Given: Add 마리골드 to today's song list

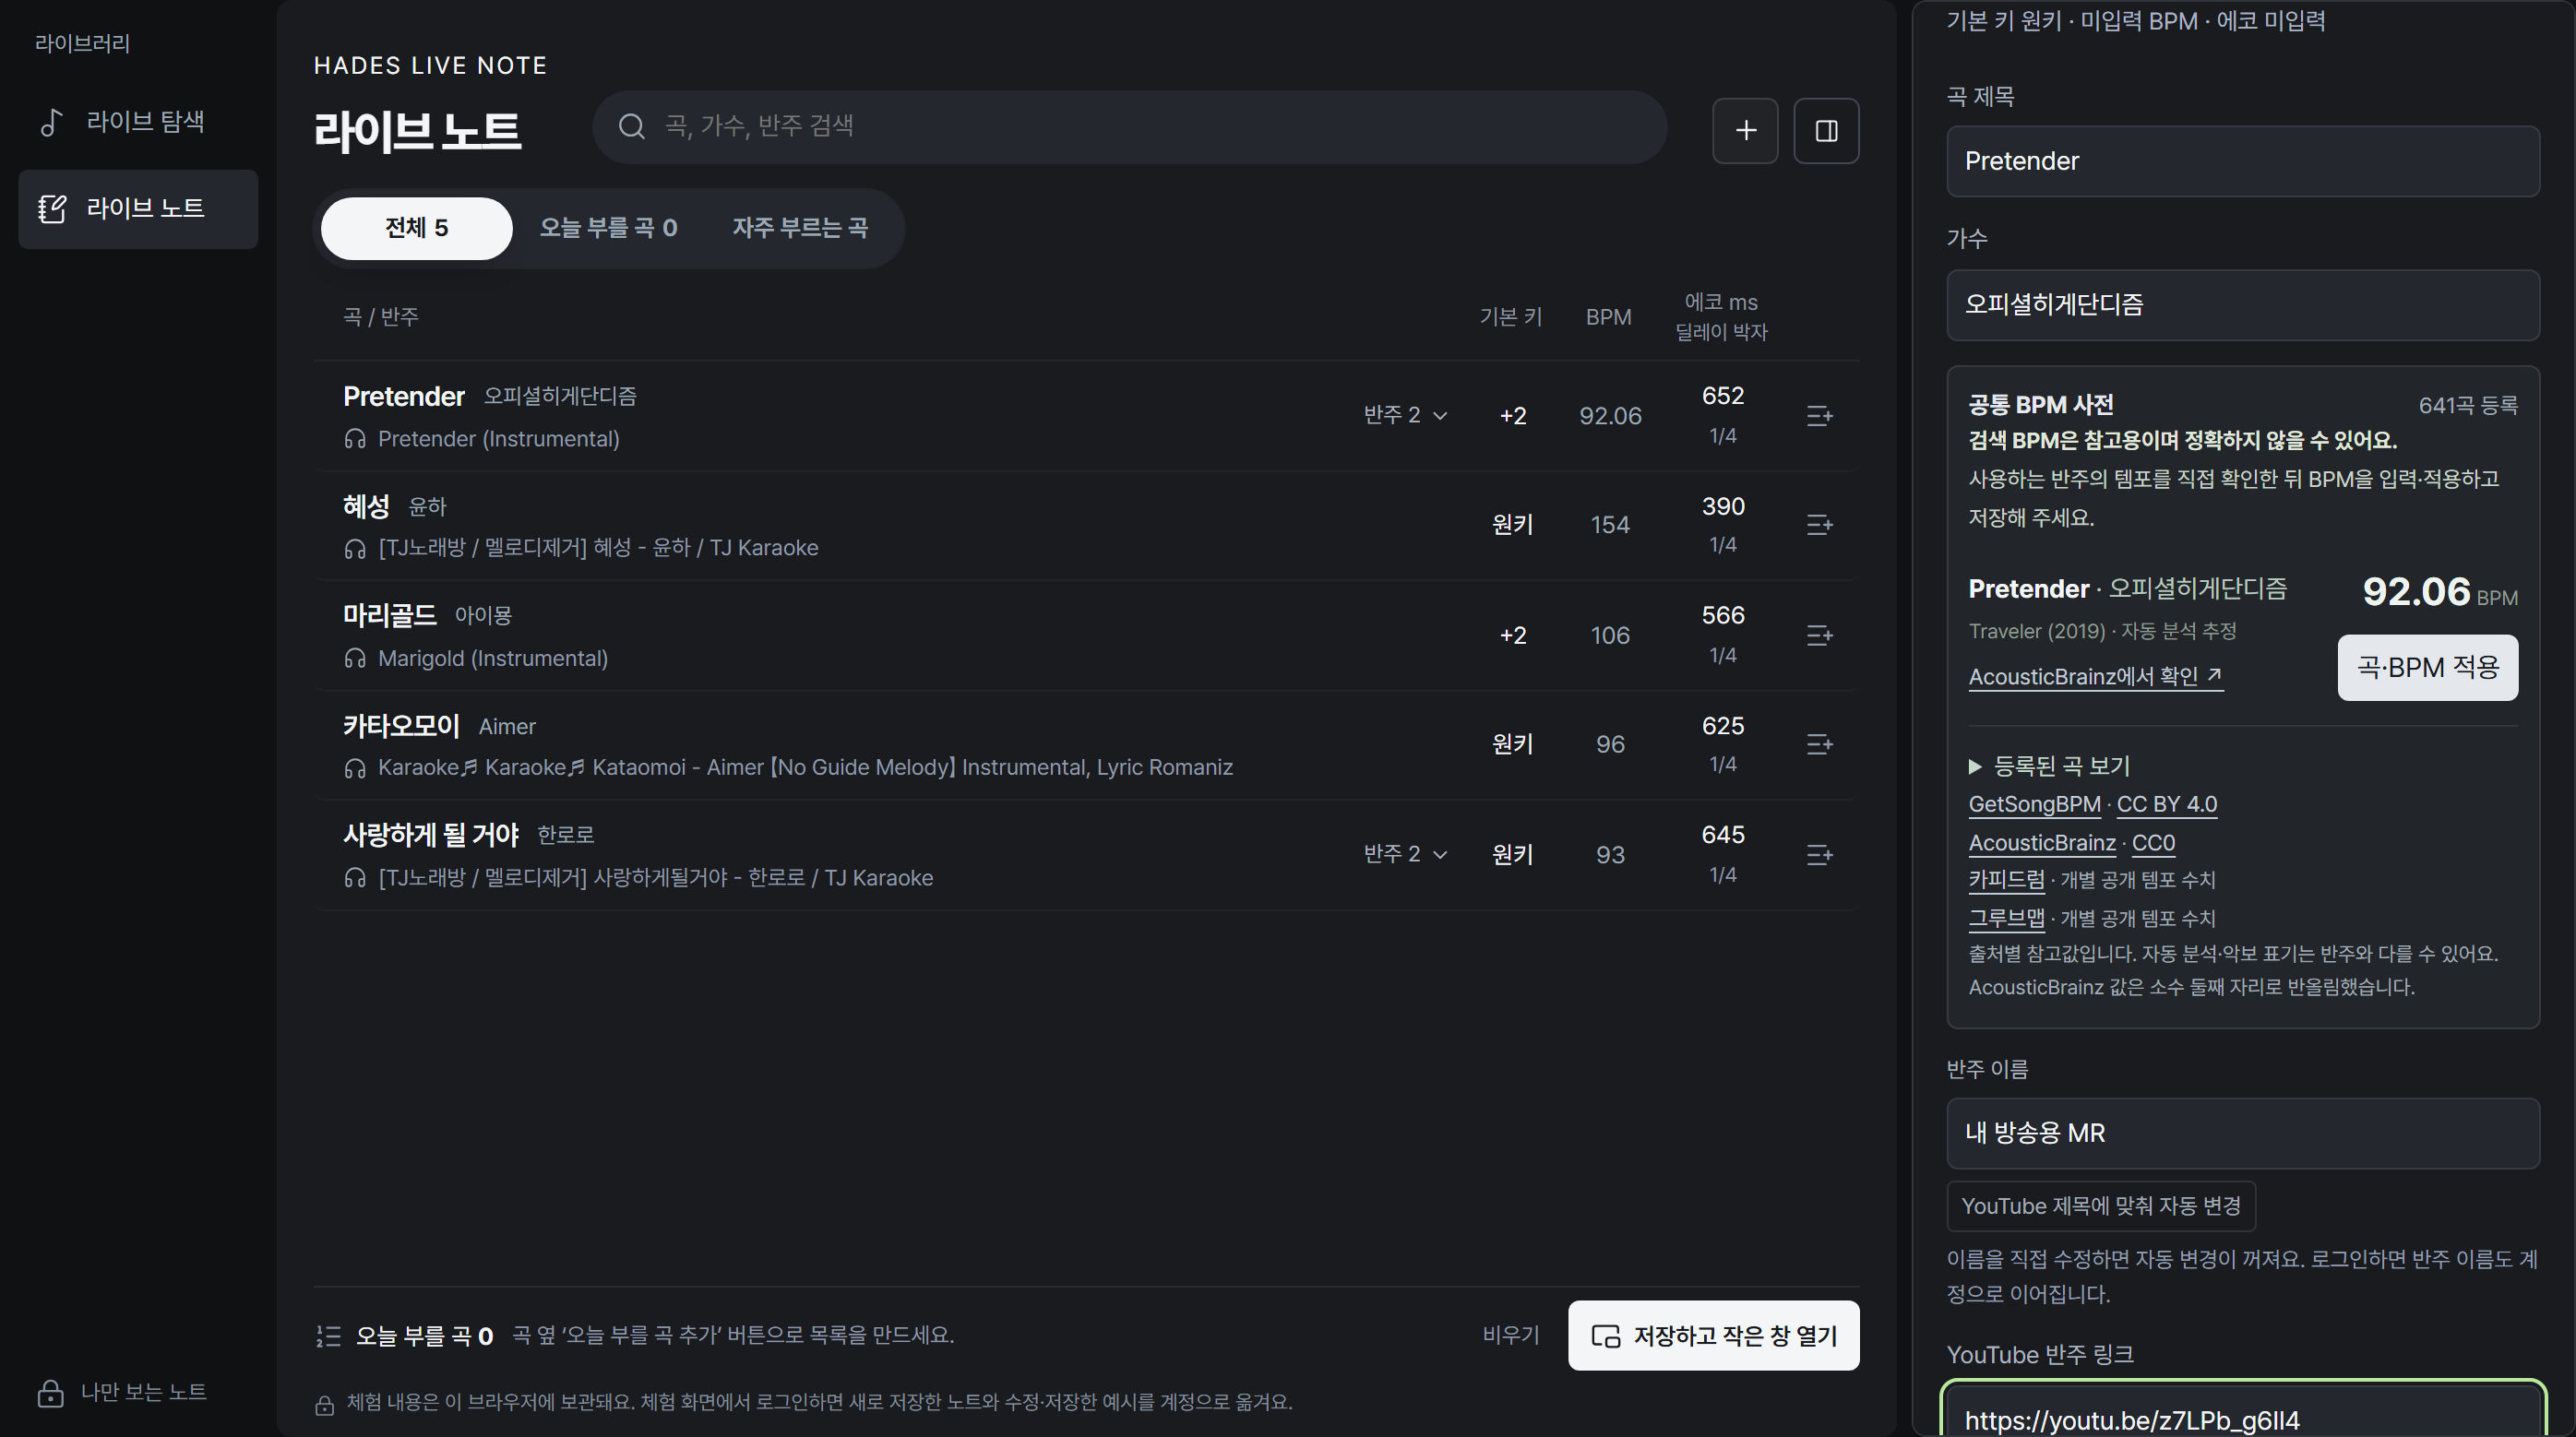Looking at the screenshot, I should pyautogui.click(x=1819, y=635).
